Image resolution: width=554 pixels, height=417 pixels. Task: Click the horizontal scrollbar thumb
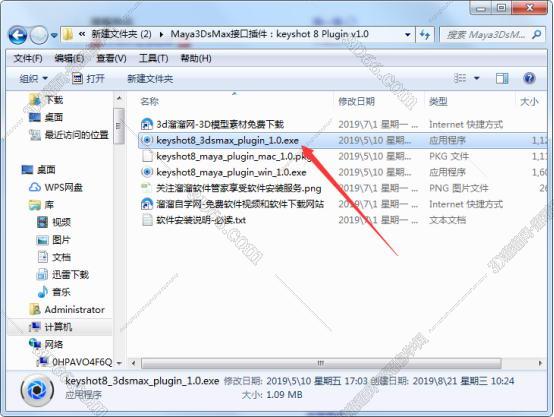pos(321,363)
